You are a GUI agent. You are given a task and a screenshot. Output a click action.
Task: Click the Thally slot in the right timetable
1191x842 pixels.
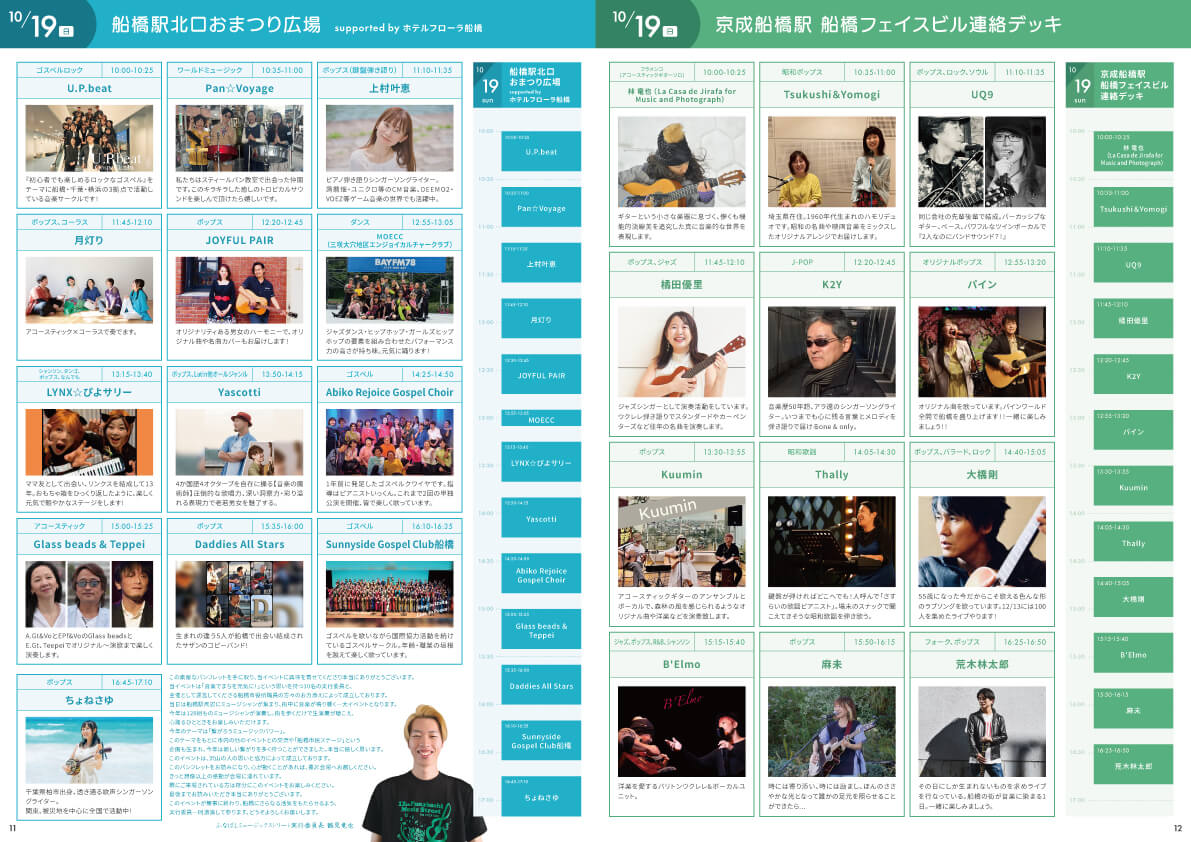1133,543
